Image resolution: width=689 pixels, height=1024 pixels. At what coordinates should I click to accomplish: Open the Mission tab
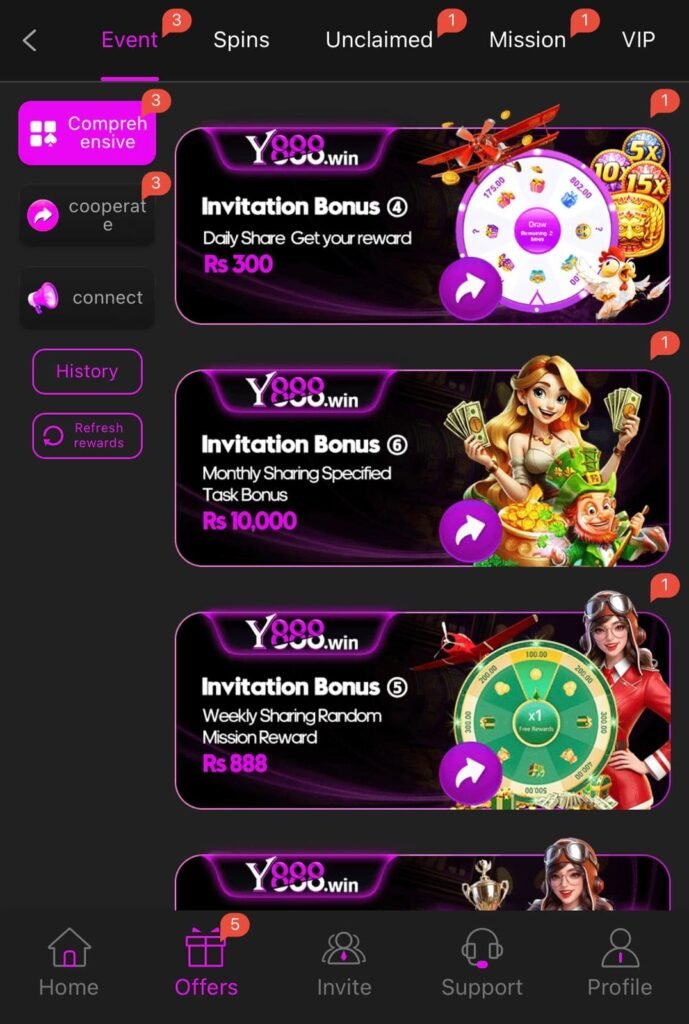click(x=527, y=40)
